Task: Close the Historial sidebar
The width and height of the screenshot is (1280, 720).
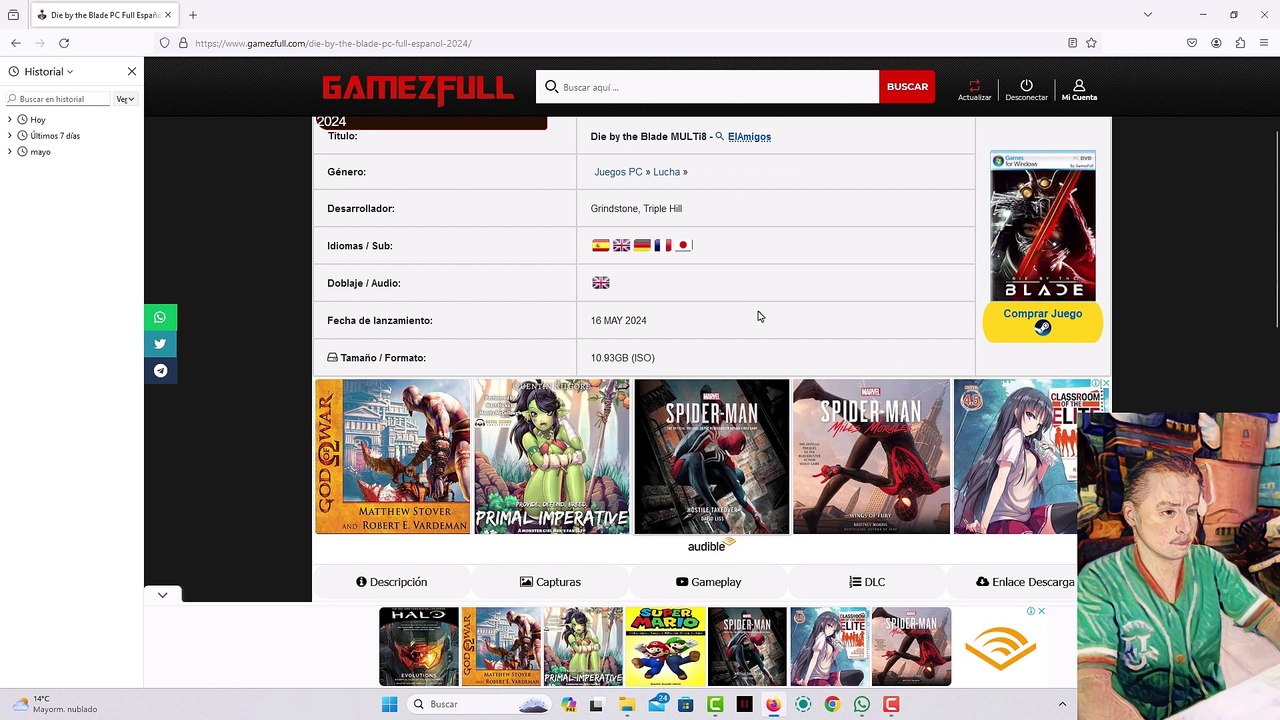Action: coord(131,72)
